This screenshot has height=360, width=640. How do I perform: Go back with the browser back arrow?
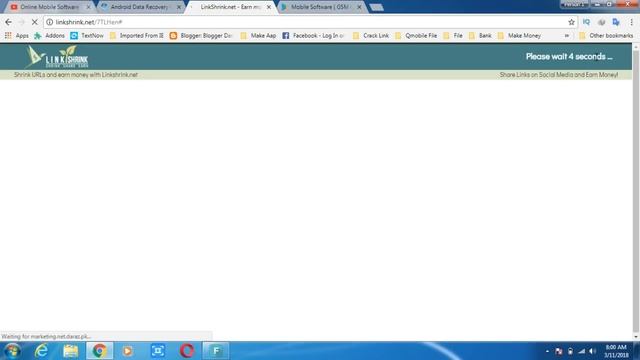pos(9,22)
